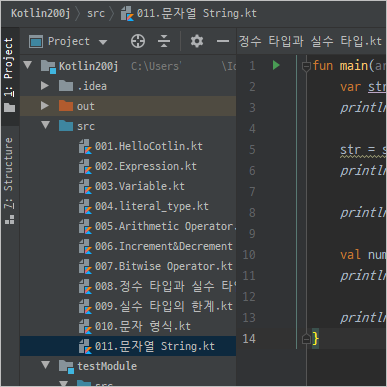Image resolution: width=387 pixels, height=387 pixels.
Task: Select 004.literal_type.kt in the tree
Action: (152, 206)
